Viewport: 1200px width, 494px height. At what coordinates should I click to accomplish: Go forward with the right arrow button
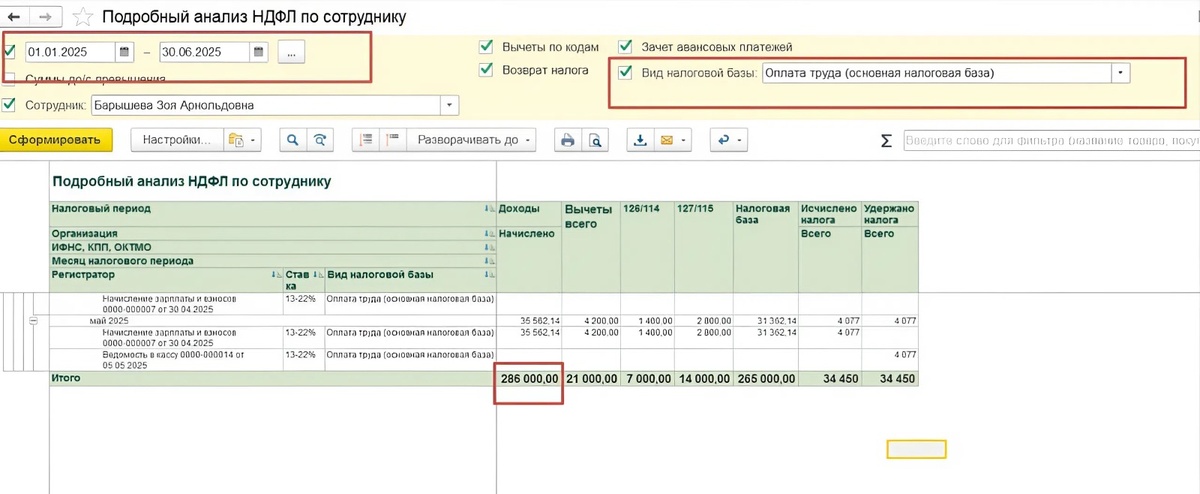45,17
